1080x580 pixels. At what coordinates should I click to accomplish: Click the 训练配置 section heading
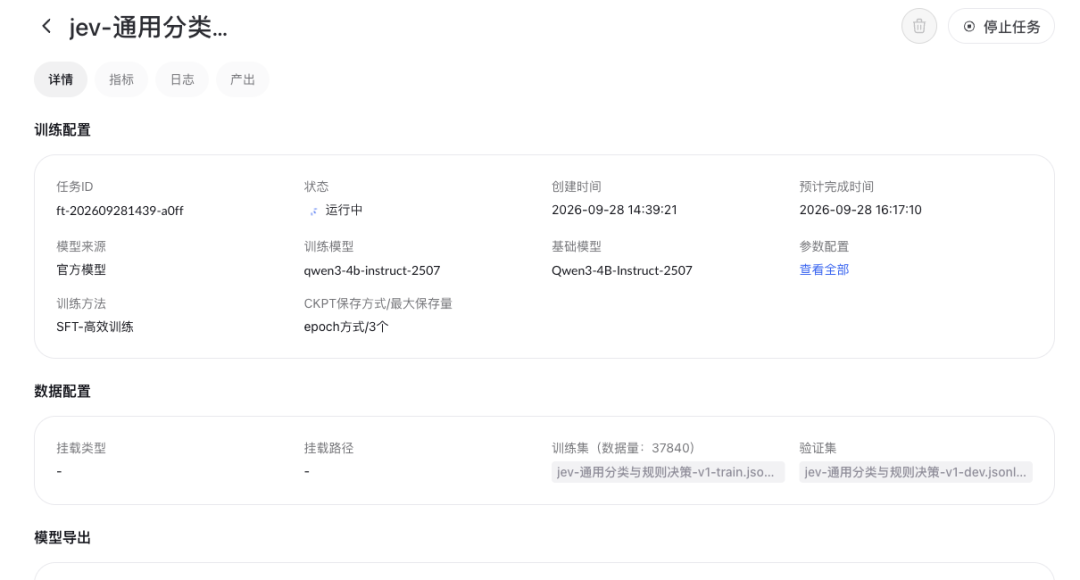[x=63, y=130]
